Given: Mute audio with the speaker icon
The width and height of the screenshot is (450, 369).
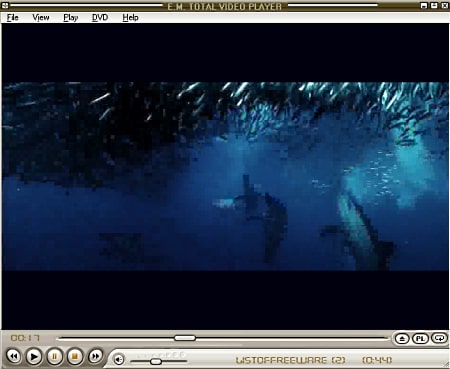Looking at the screenshot, I should (119, 359).
